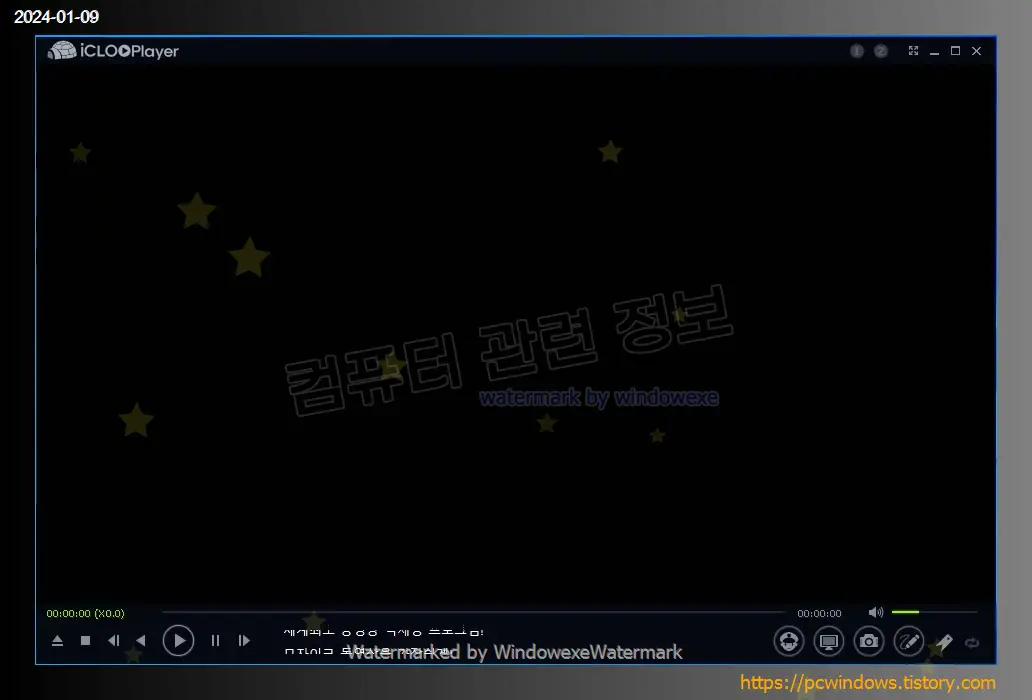
Task: Click the monitor display icon
Action: (829, 641)
